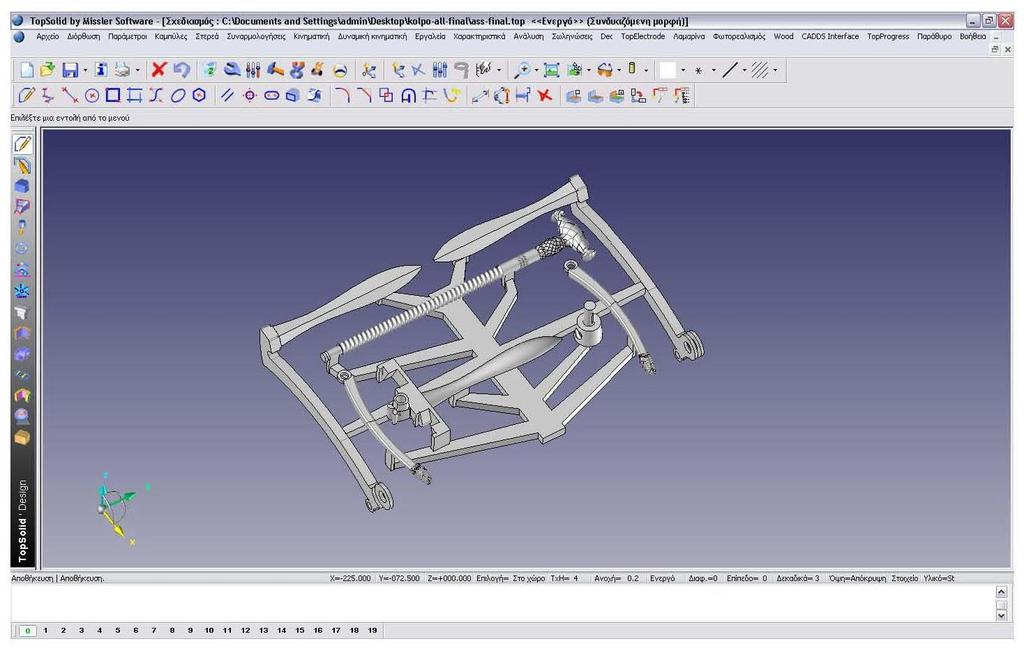This screenshot has width=1024, height=655.
Task: Select layer tab 5
Action: (x=118, y=631)
